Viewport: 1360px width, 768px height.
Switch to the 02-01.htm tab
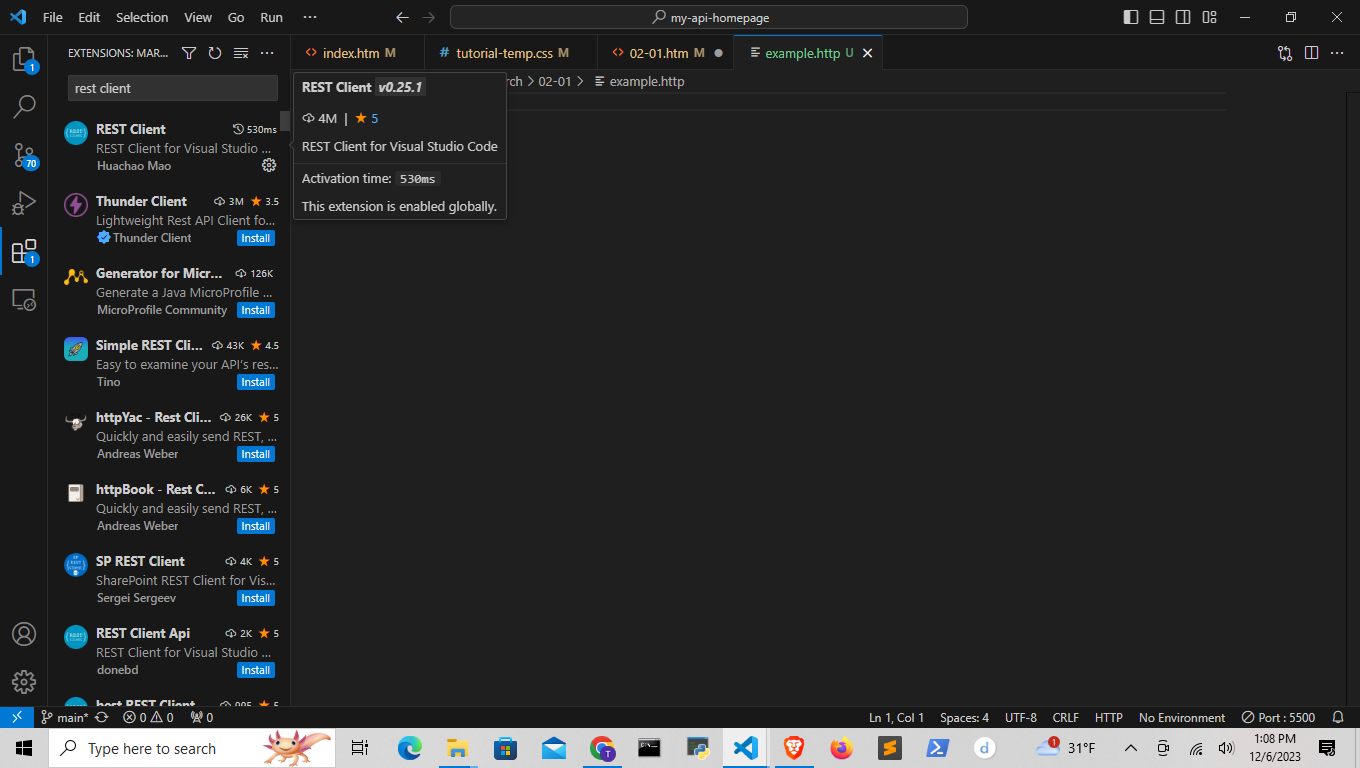pos(666,53)
